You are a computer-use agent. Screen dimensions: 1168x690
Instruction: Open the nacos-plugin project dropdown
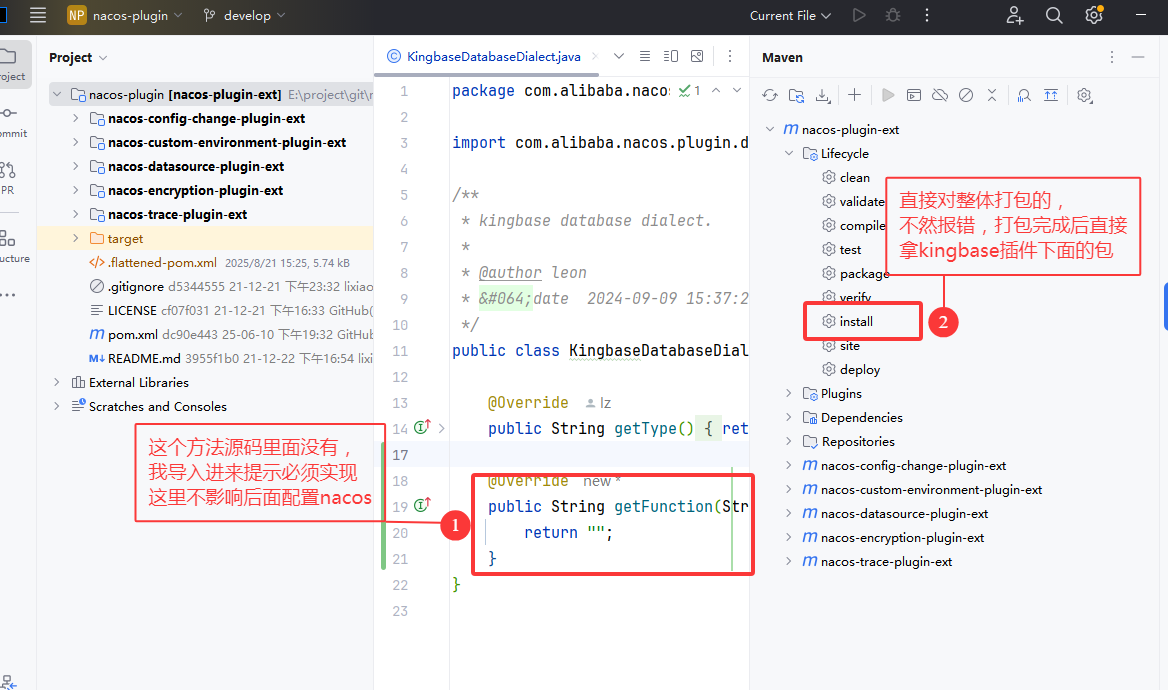click(125, 15)
